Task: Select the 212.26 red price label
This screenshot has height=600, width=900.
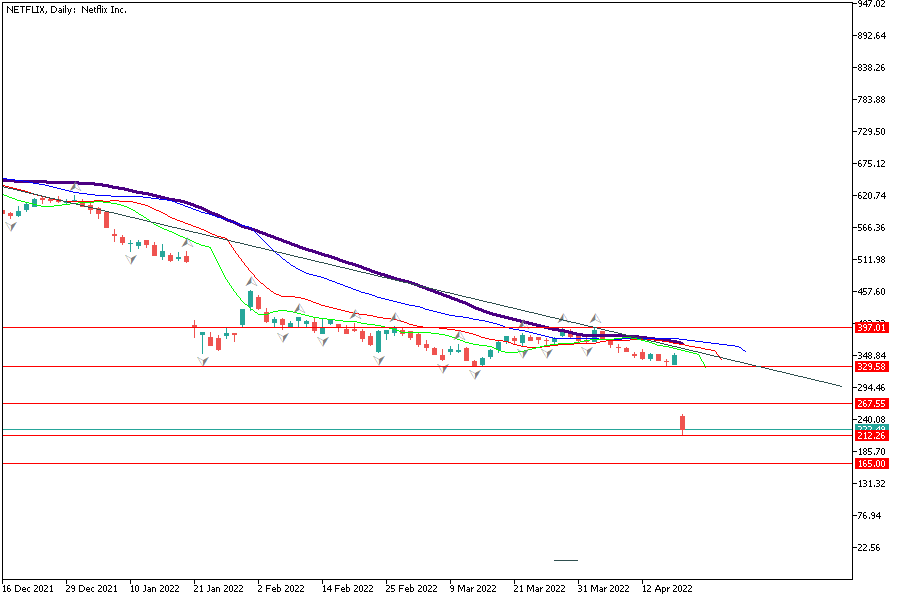Action: pos(872,436)
